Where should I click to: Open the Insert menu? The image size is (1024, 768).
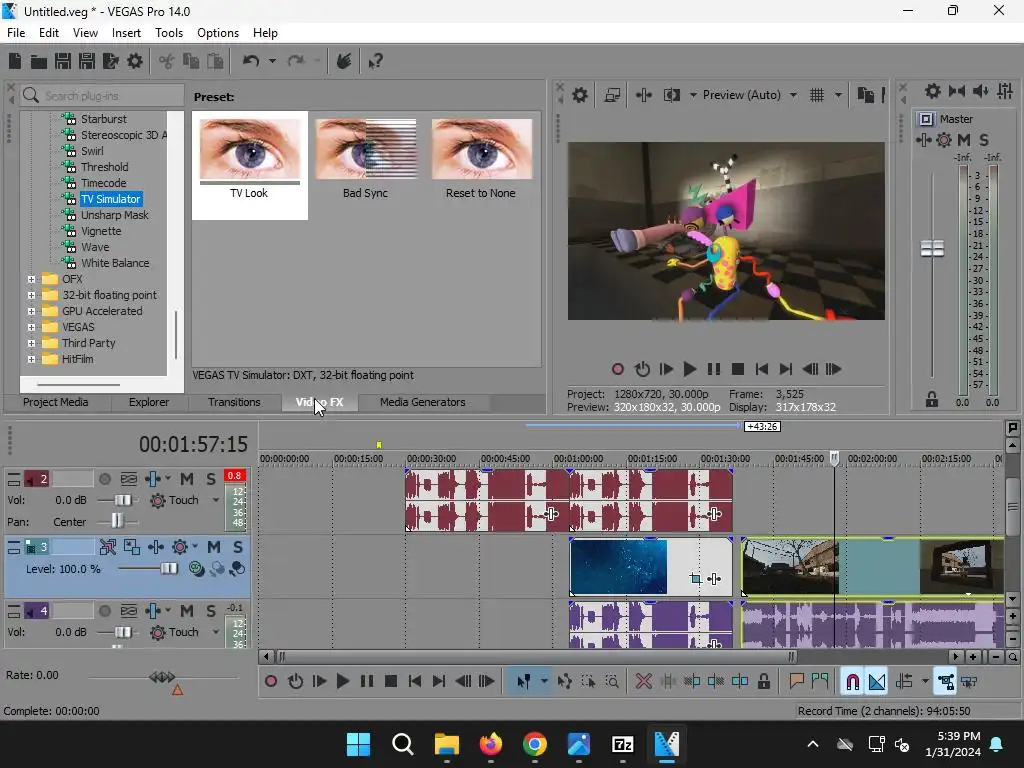(x=126, y=33)
